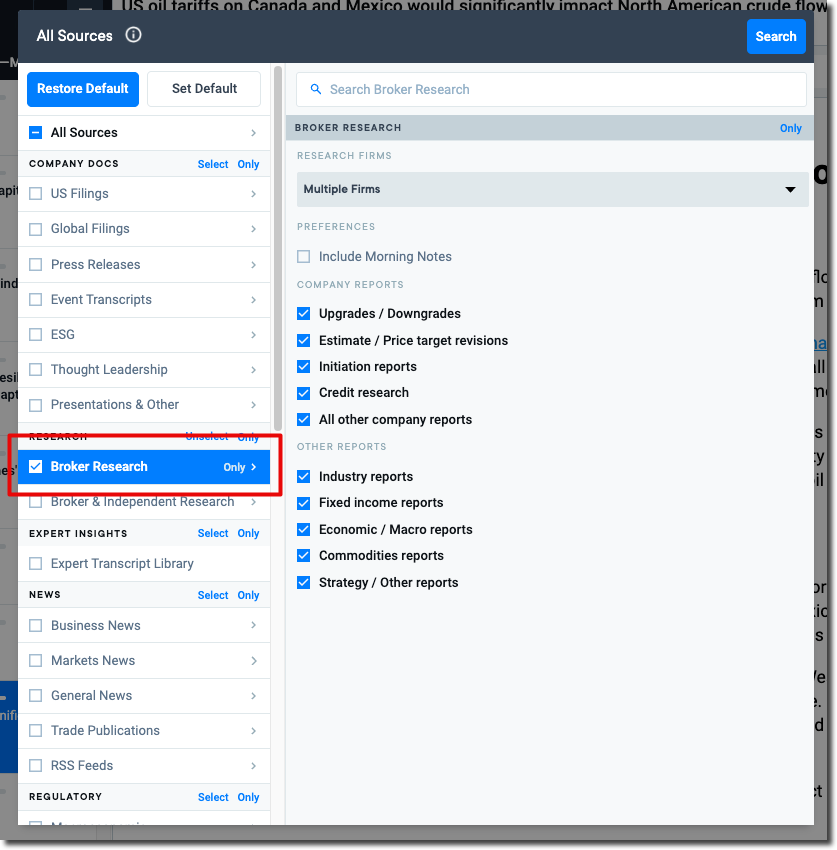Check the Expert Transcript Library box
Screen dimensions: 837x850
[x=36, y=564]
